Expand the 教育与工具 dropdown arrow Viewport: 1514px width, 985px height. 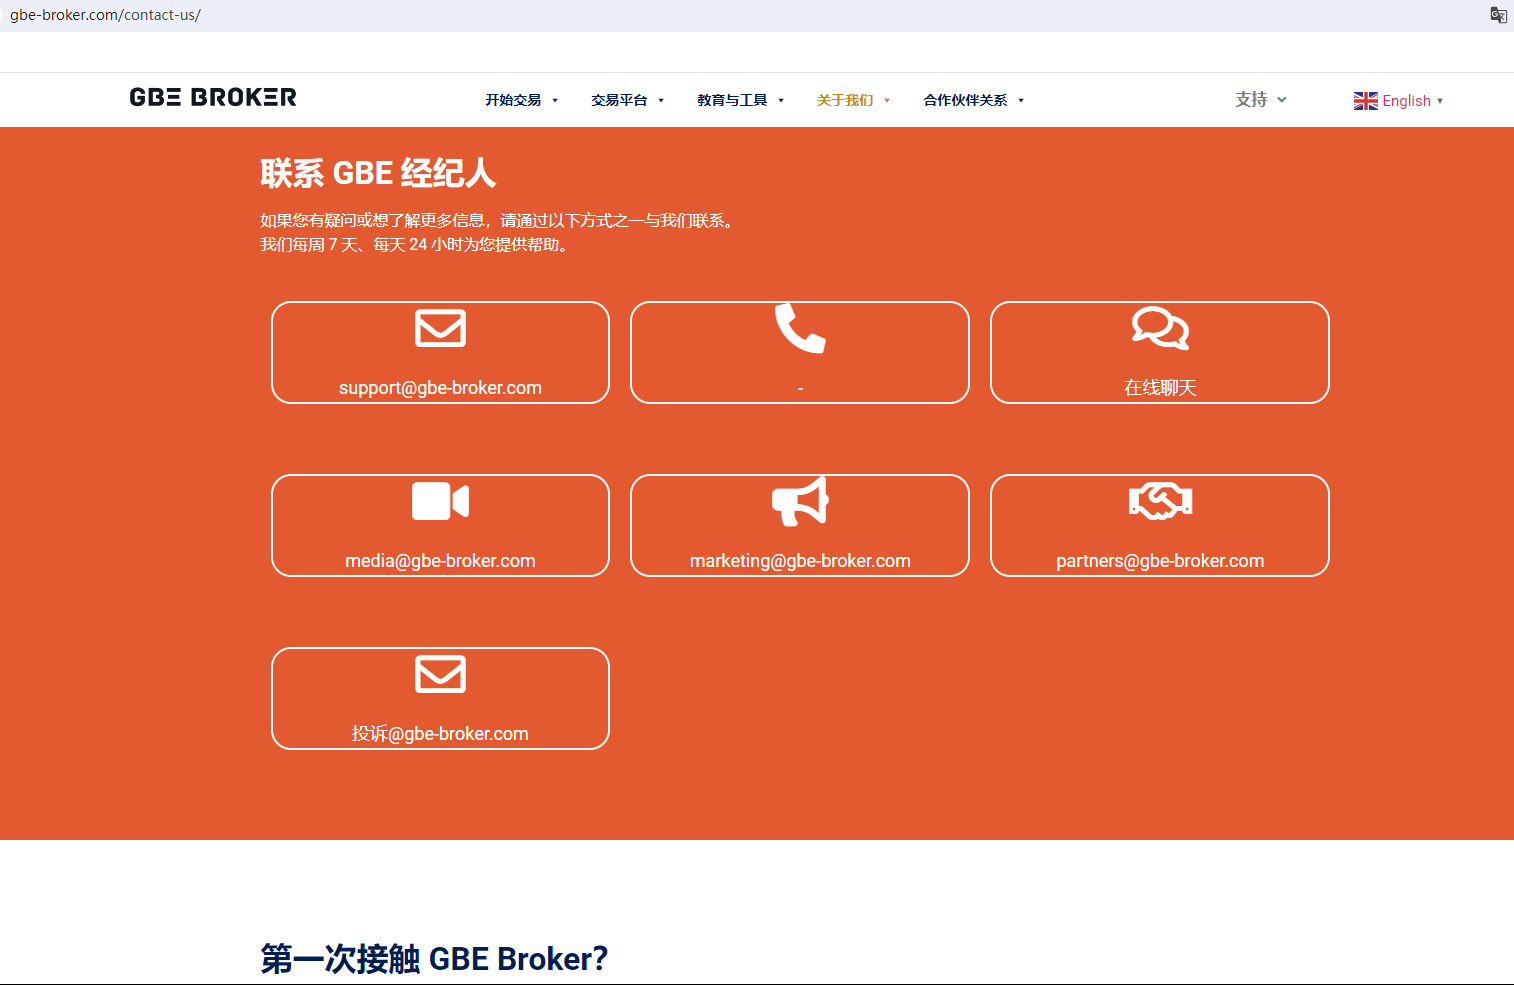click(781, 101)
